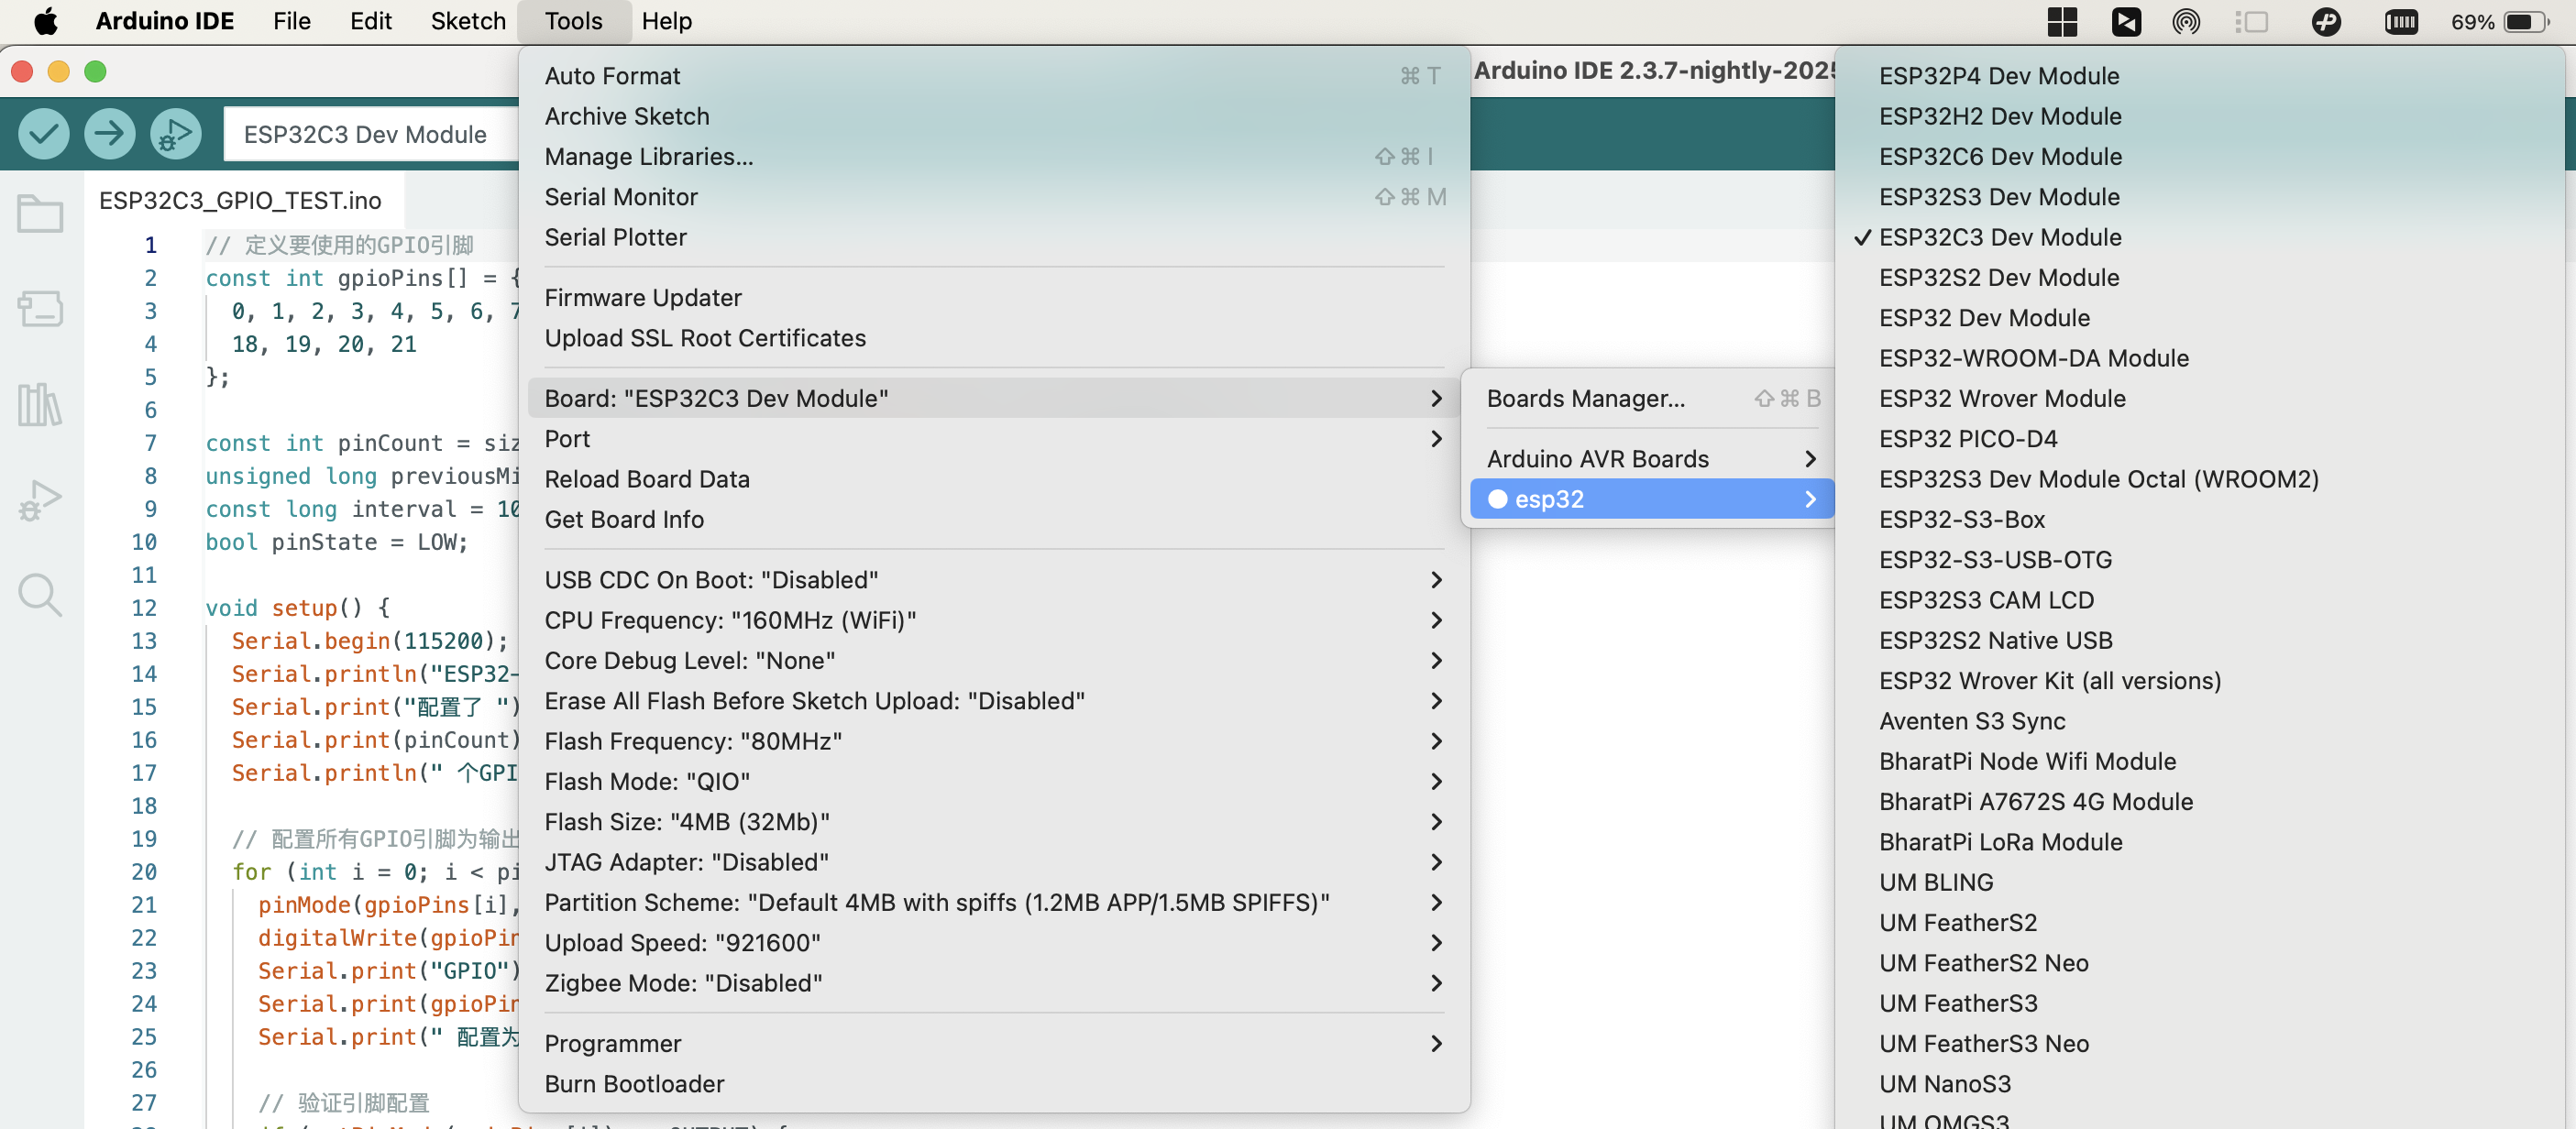Open CPU Frequency options
The image size is (2576, 1129).
(x=994, y=620)
